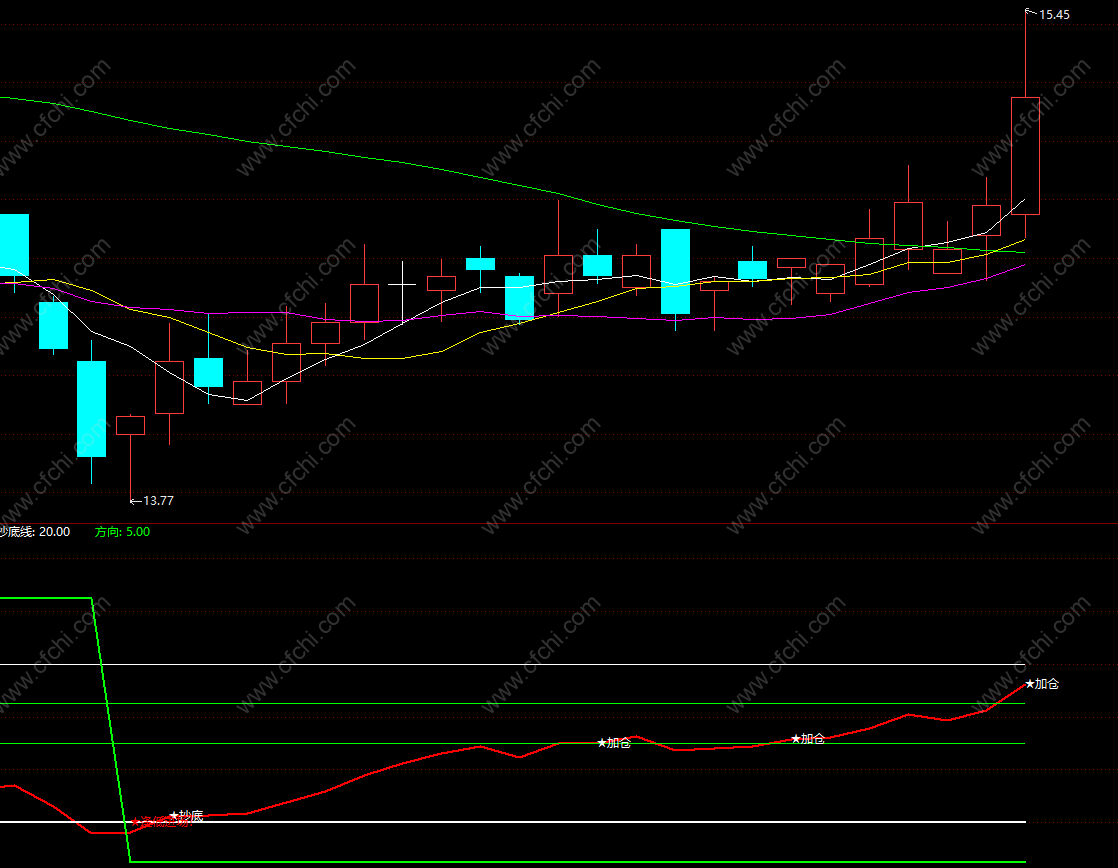Click the white ★抄底 signal label
The image size is (1118, 868).
187,816
